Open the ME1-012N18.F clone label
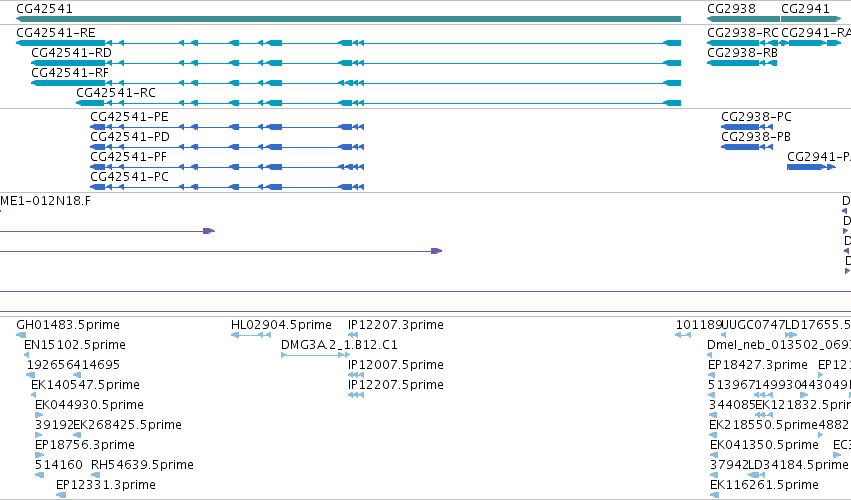The image size is (851, 500). tap(46, 201)
